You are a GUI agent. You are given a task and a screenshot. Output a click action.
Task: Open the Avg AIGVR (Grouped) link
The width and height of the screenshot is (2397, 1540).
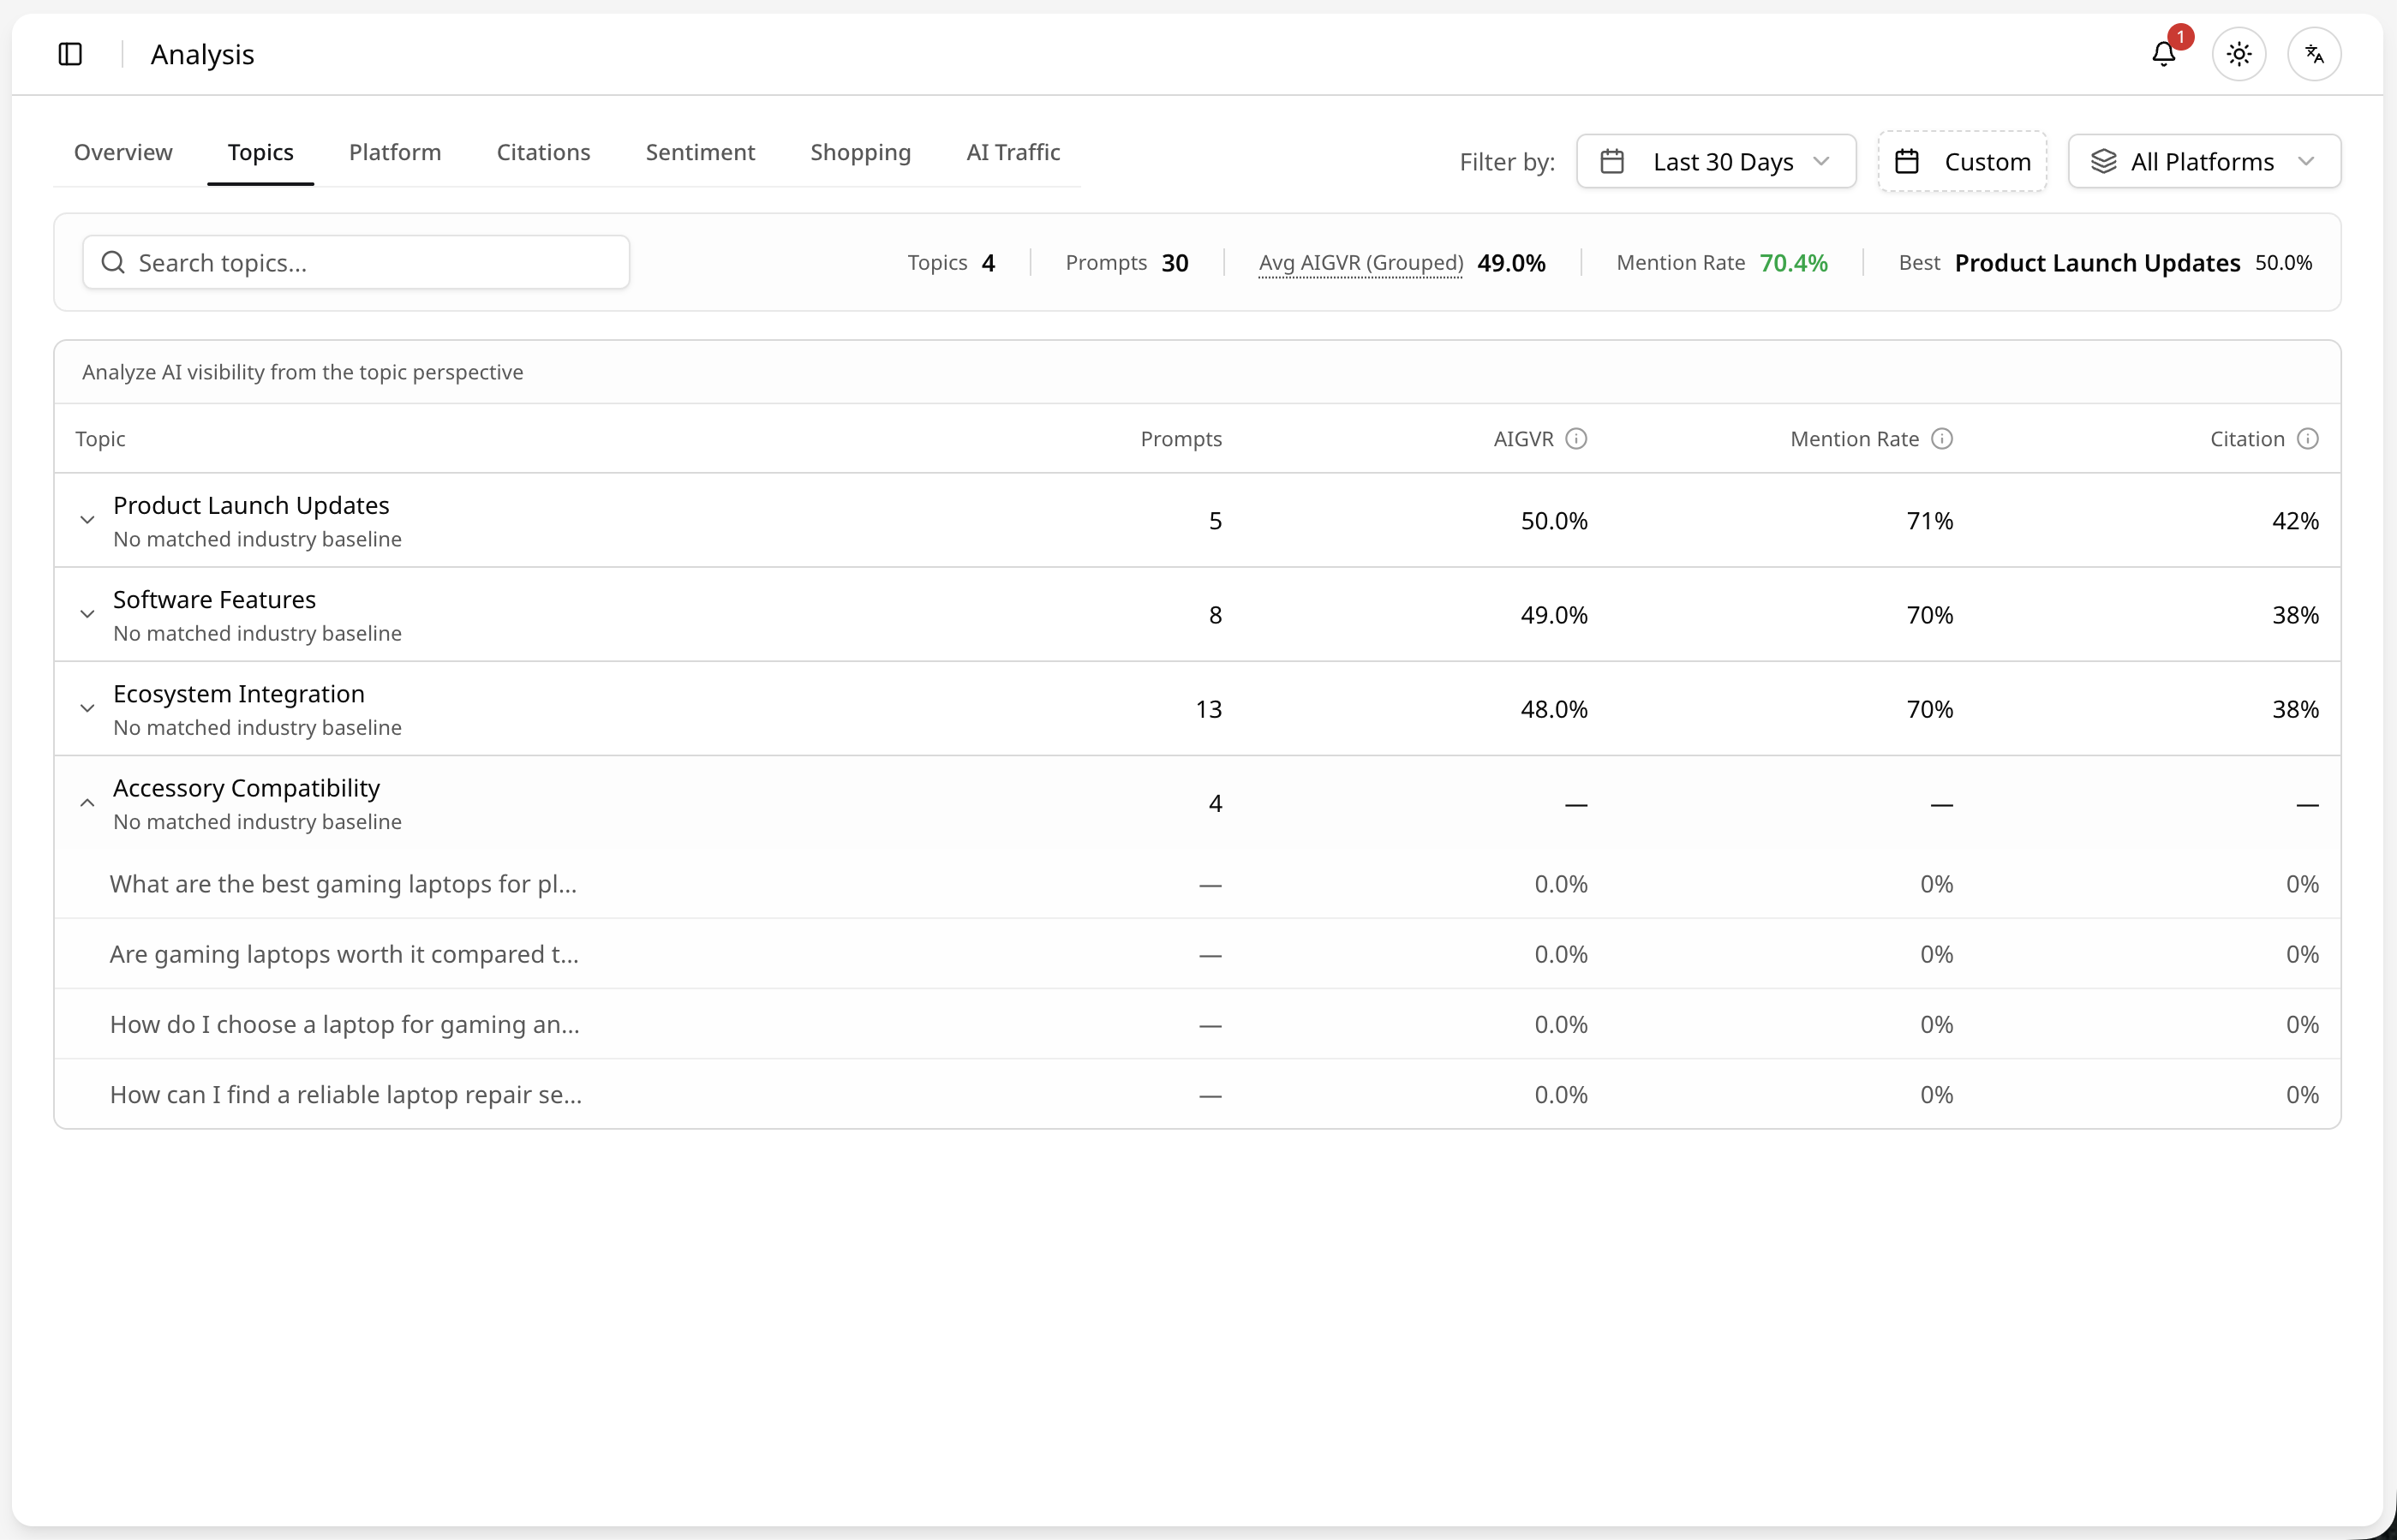point(1361,263)
